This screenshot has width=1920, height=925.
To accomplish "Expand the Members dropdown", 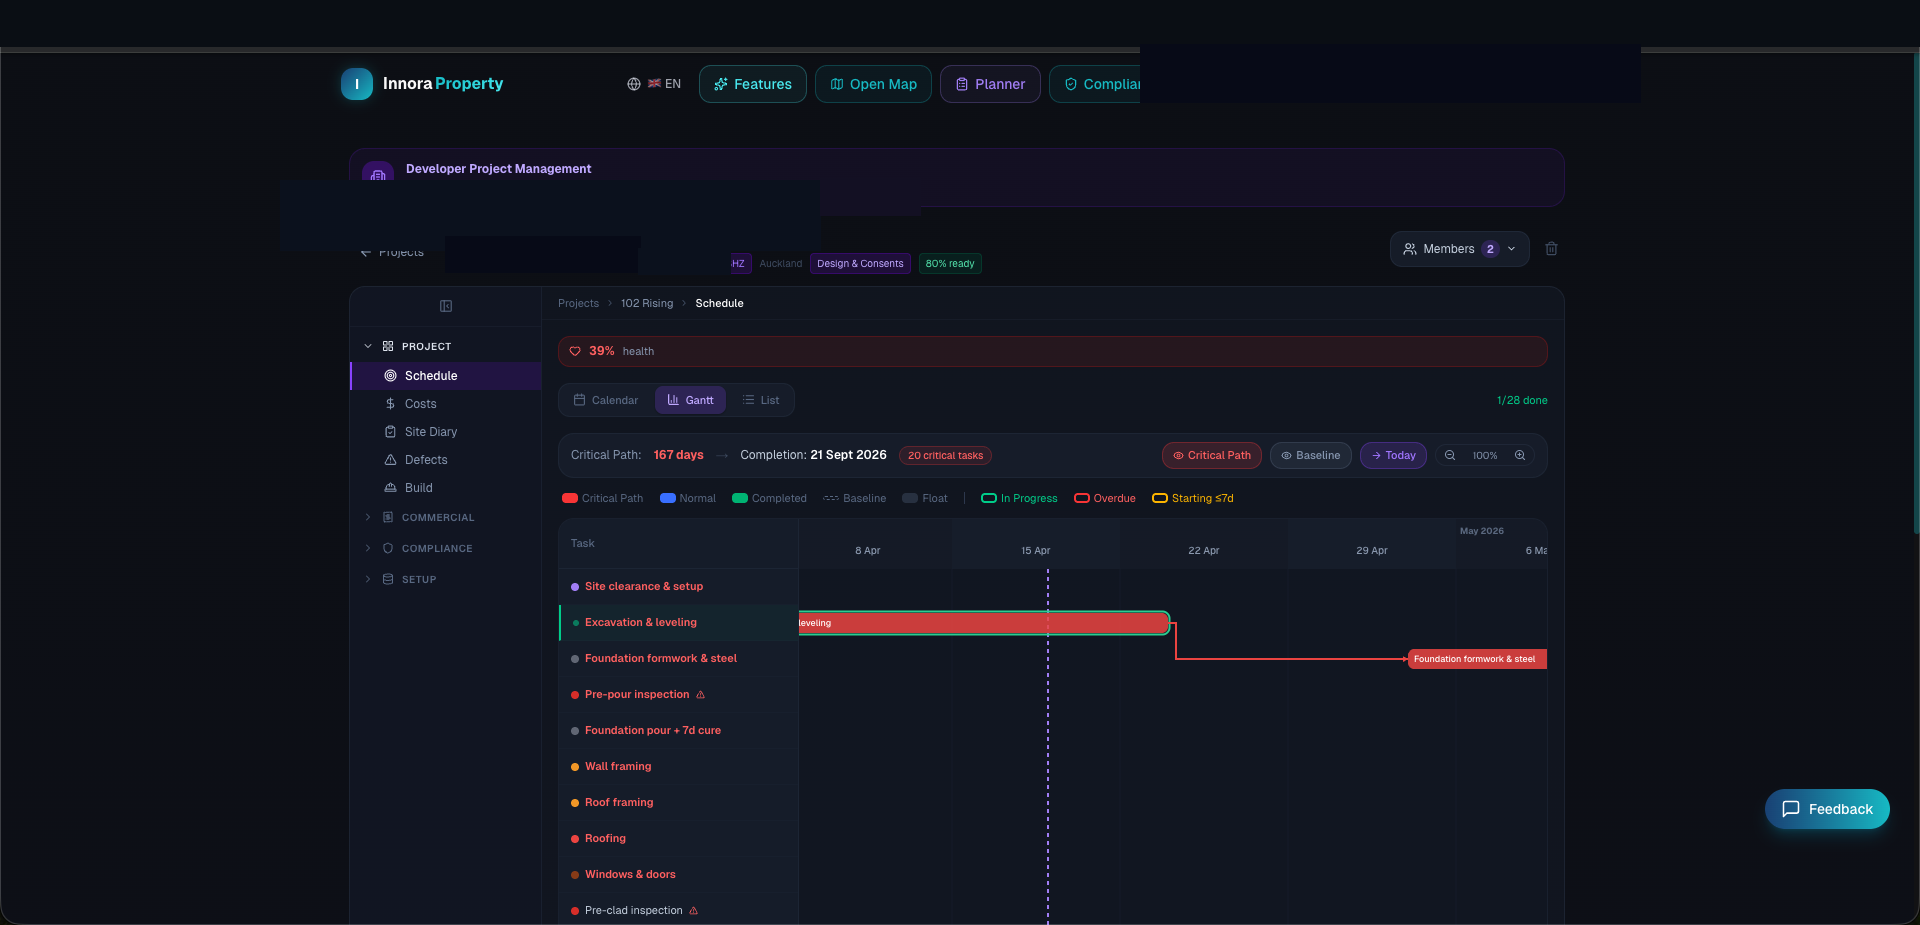I will click(1459, 249).
